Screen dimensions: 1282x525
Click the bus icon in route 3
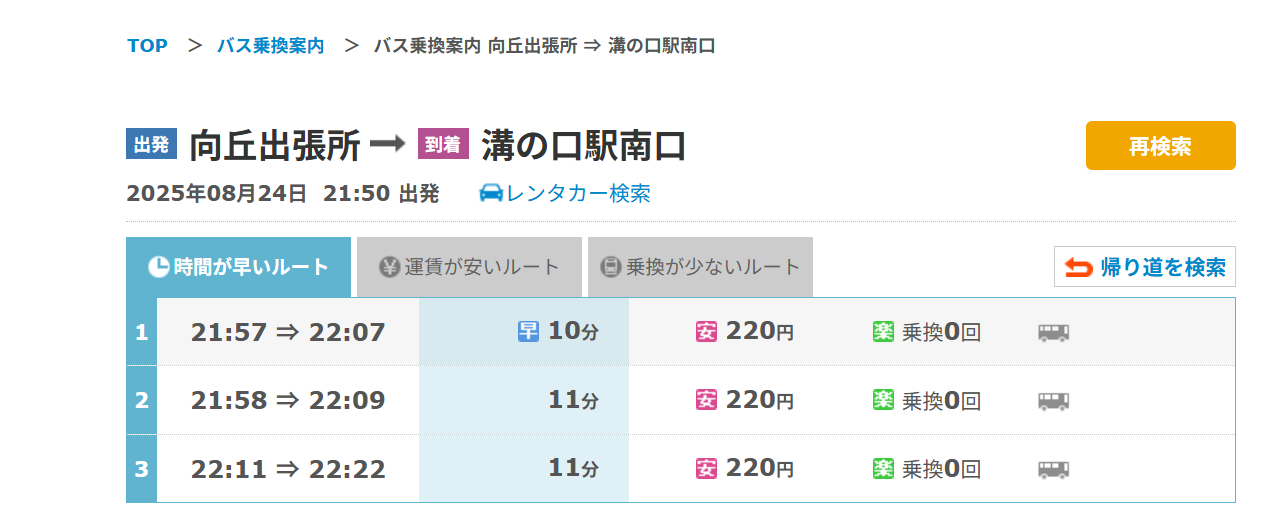click(1053, 469)
